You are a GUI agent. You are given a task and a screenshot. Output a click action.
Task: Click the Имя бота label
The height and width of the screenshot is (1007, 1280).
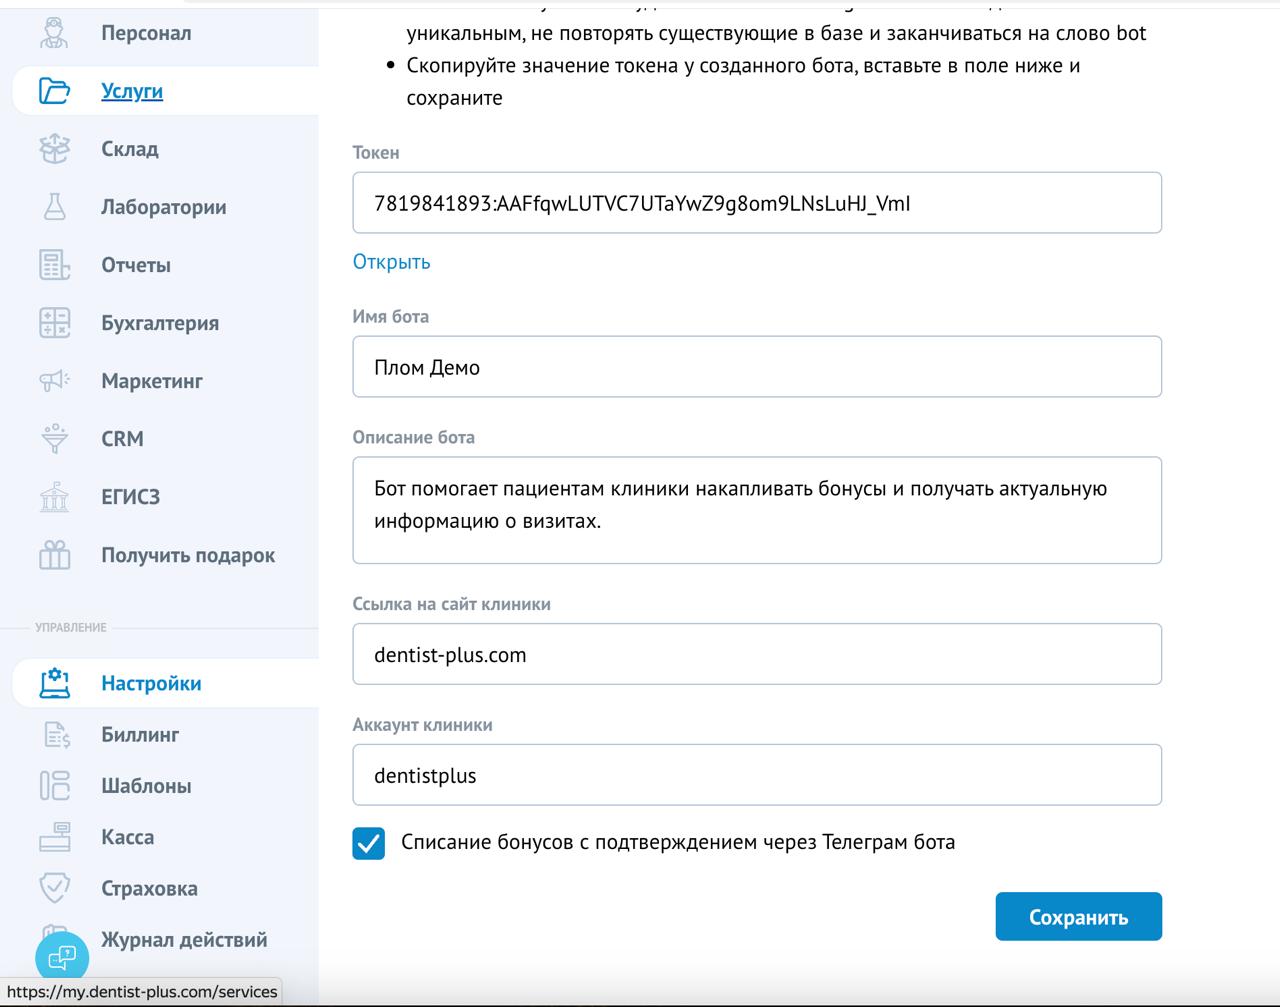(x=390, y=316)
